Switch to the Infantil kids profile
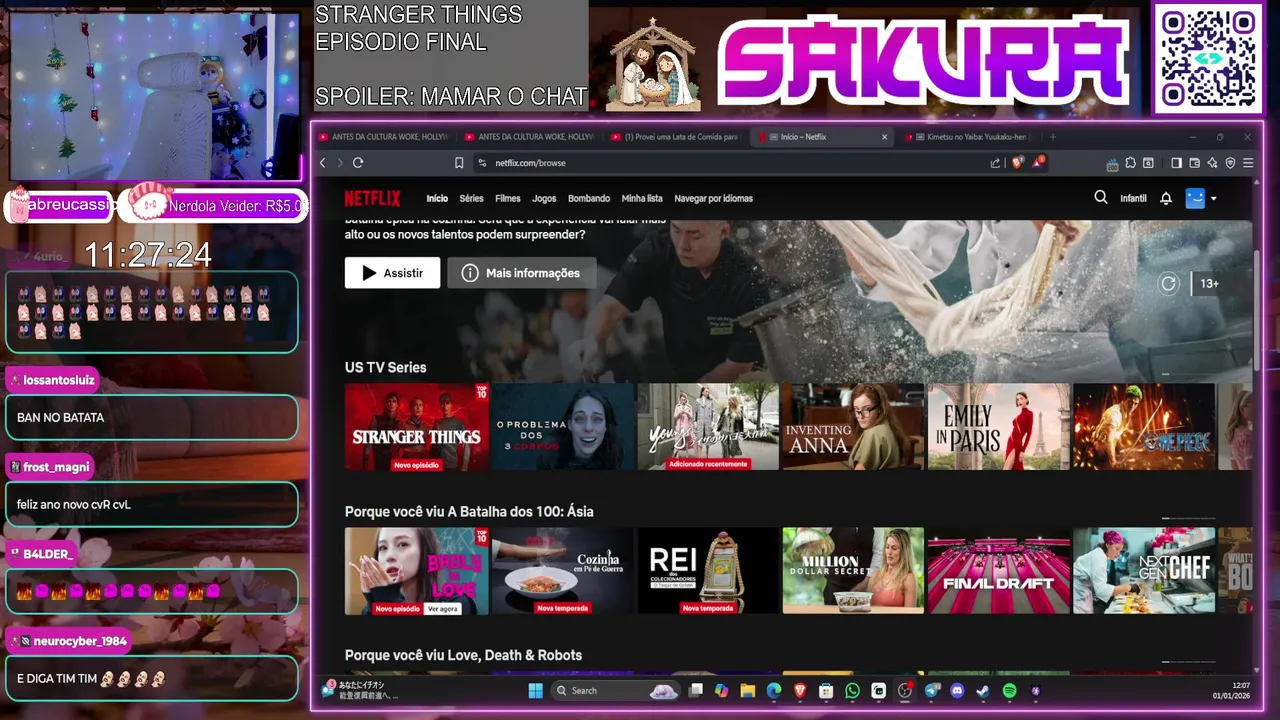This screenshot has width=1280, height=720. (x=1133, y=198)
